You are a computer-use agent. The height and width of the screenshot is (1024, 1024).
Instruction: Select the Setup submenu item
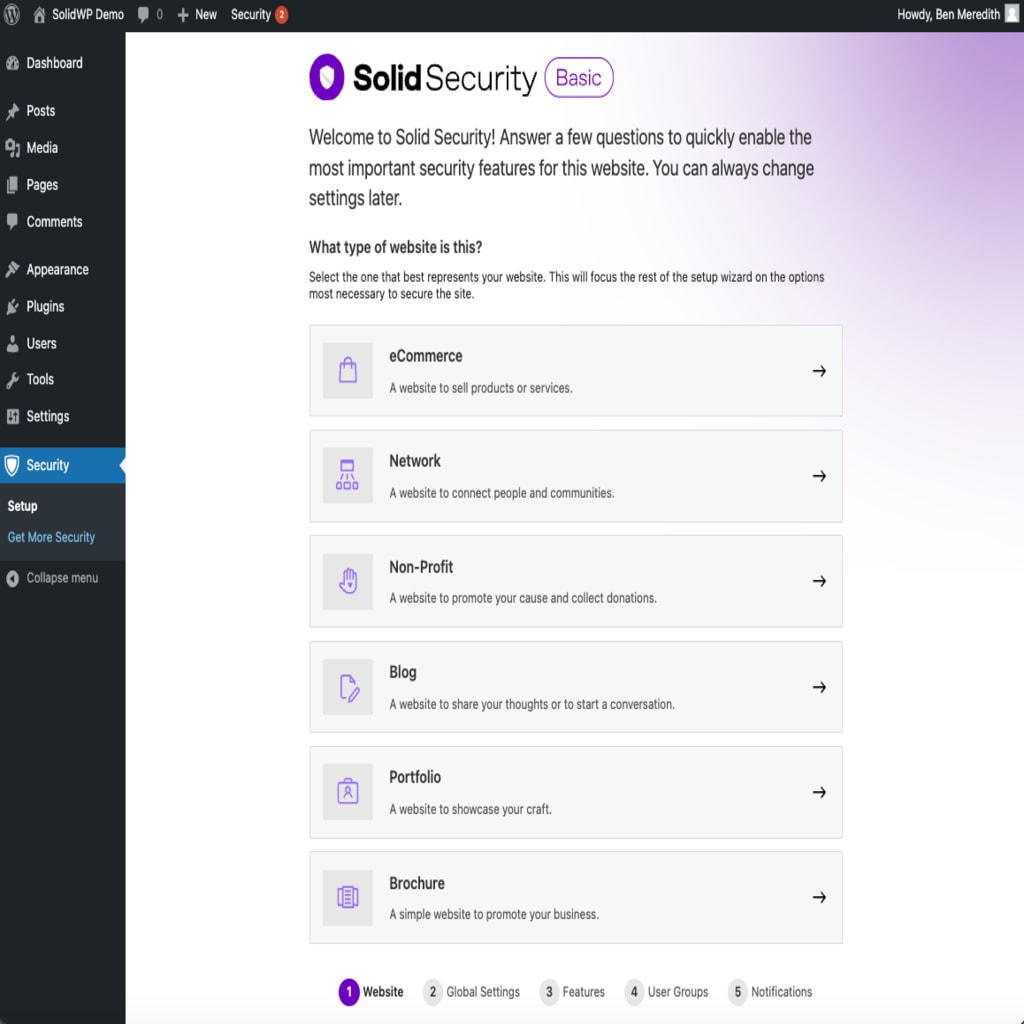coord(22,506)
